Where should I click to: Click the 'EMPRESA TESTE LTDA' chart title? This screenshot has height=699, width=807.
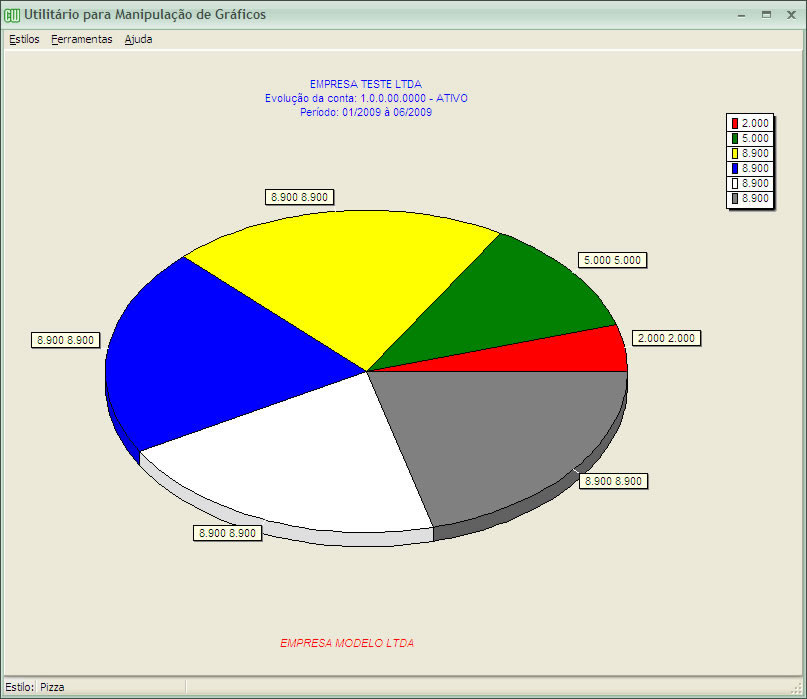(x=366, y=84)
